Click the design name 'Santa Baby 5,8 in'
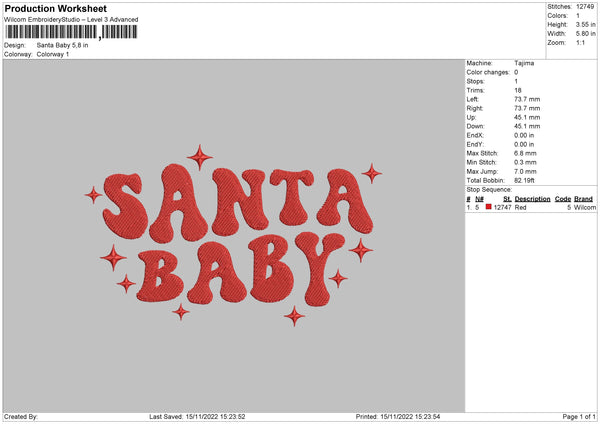Viewport: 600px width, 424px height. tap(62, 45)
